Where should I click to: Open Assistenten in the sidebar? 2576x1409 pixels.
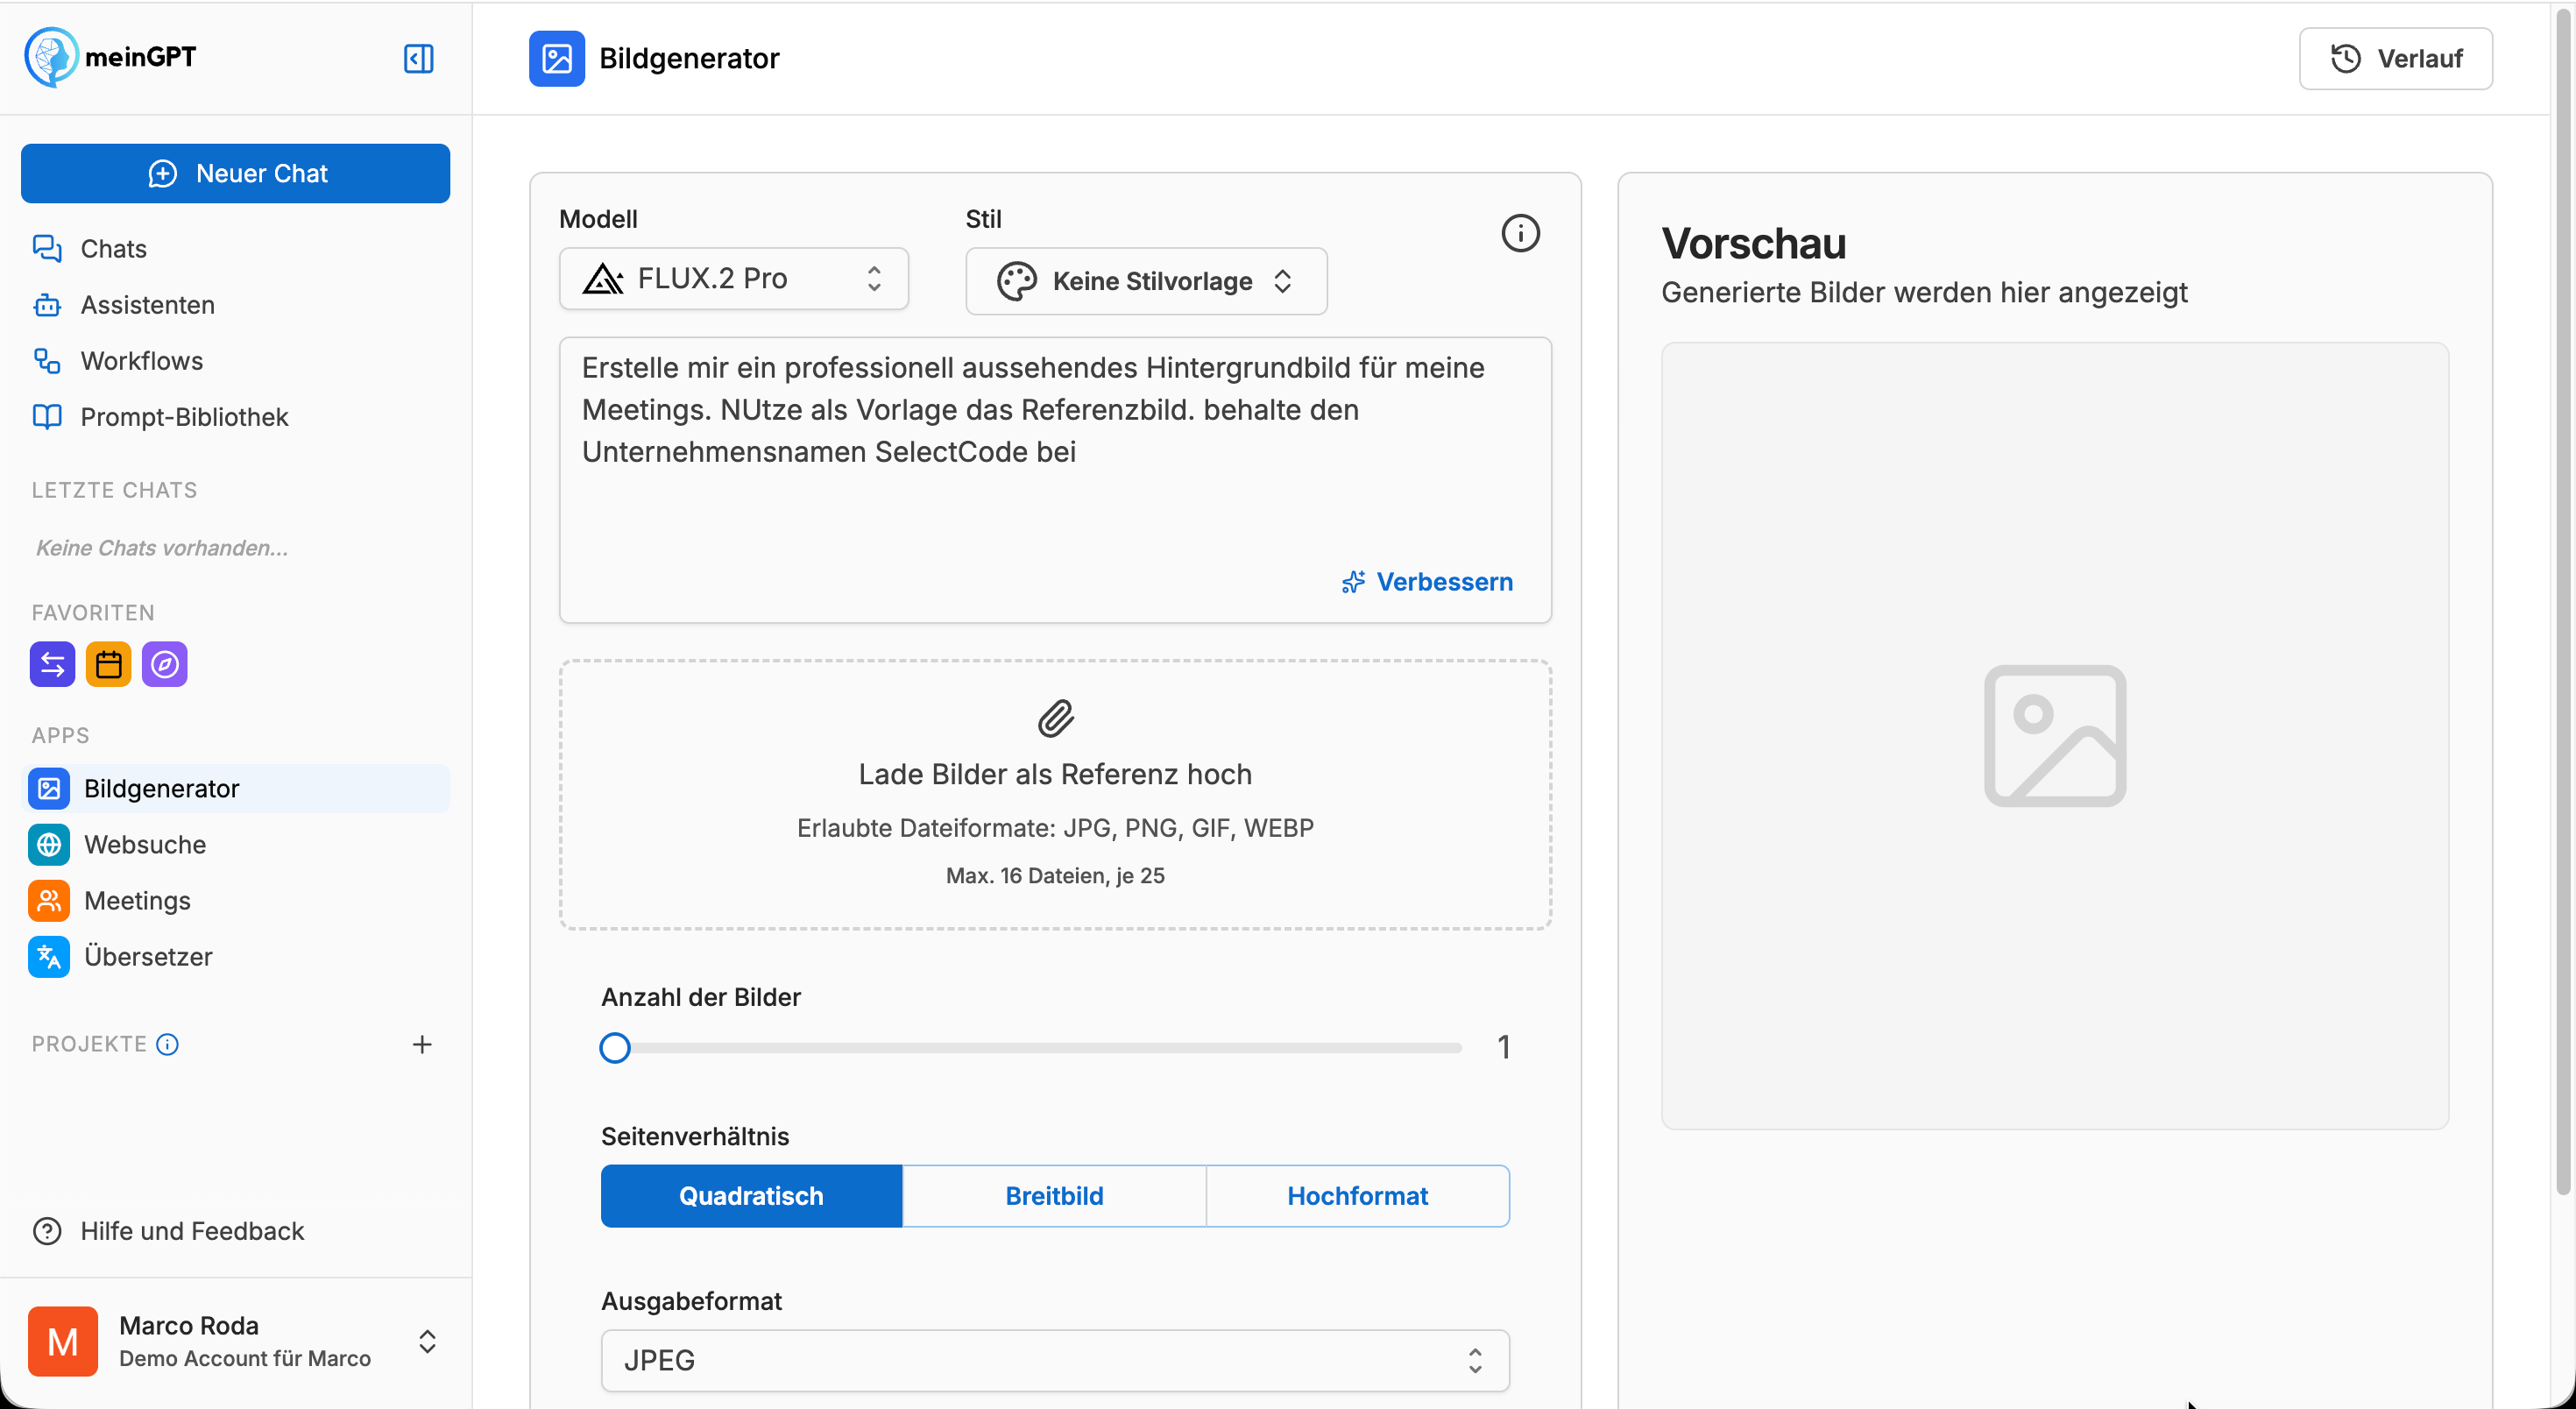(x=236, y=305)
